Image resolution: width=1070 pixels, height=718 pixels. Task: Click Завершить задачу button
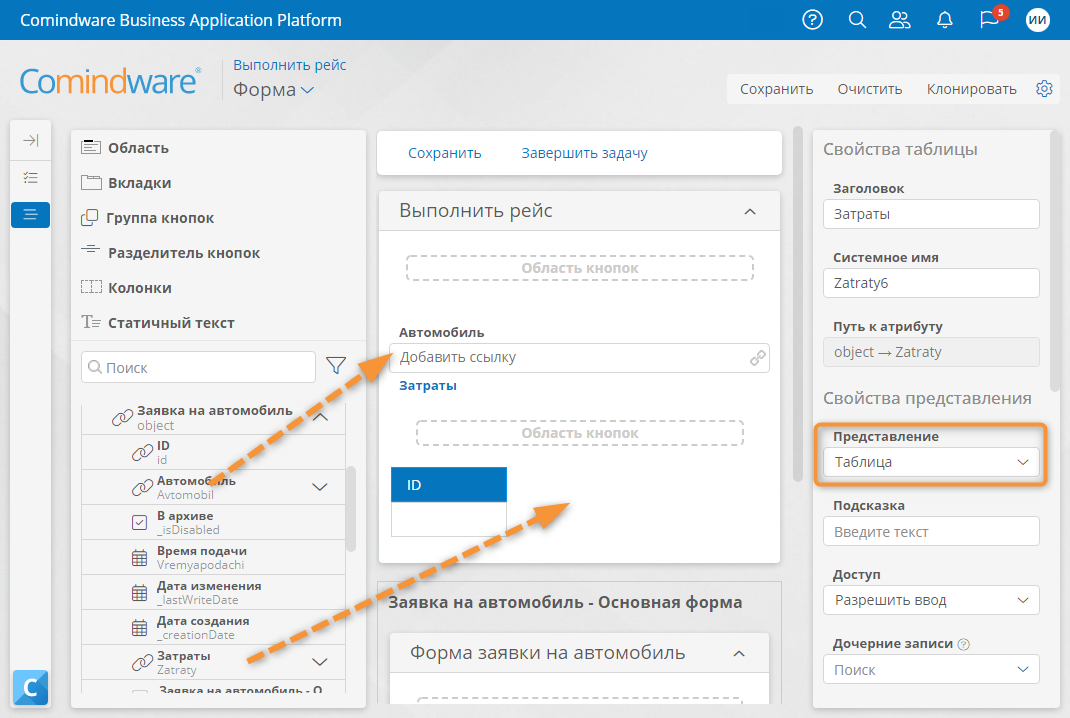[584, 153]
